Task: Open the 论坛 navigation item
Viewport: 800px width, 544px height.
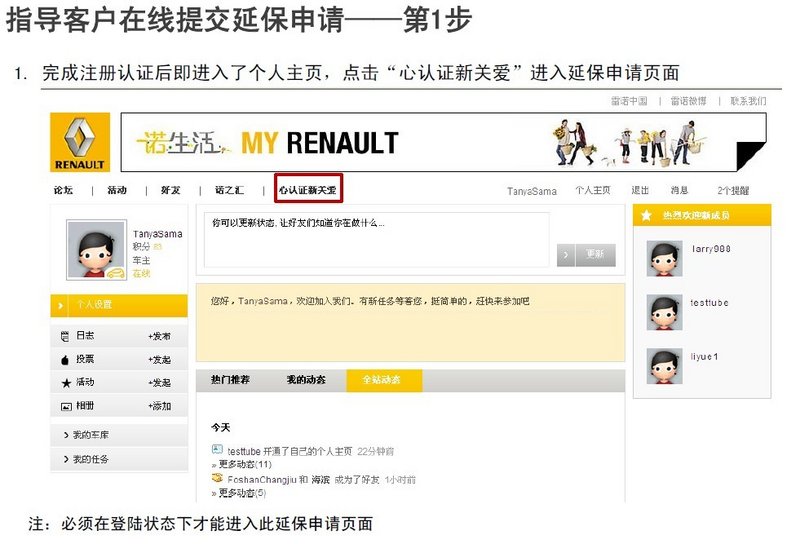Action: (x=63, y=190)
